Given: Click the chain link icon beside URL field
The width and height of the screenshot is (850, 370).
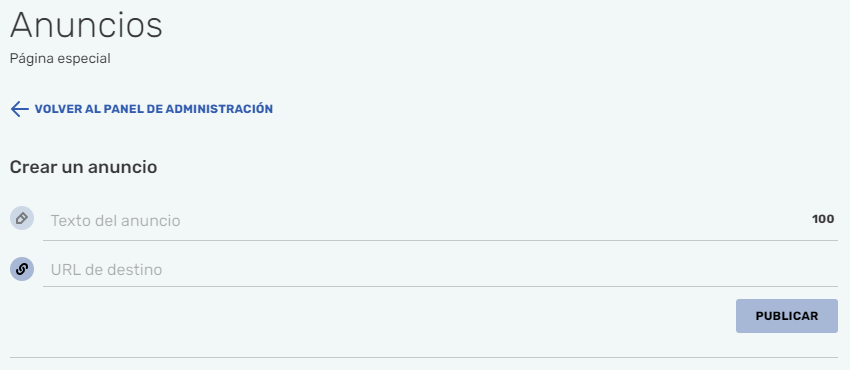Looking at the screenshot, I should (x=22, y=269).
